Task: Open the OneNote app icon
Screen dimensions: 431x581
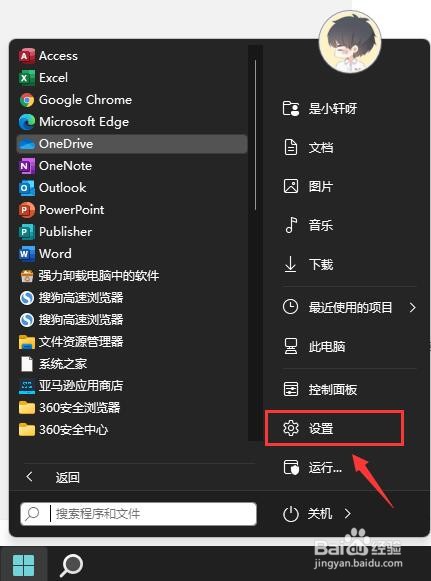Action: point(27,166)
